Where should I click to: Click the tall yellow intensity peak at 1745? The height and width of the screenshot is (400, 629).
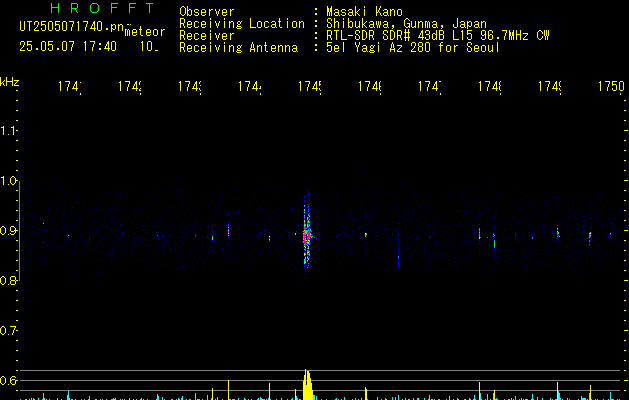(x=307, y=384)
